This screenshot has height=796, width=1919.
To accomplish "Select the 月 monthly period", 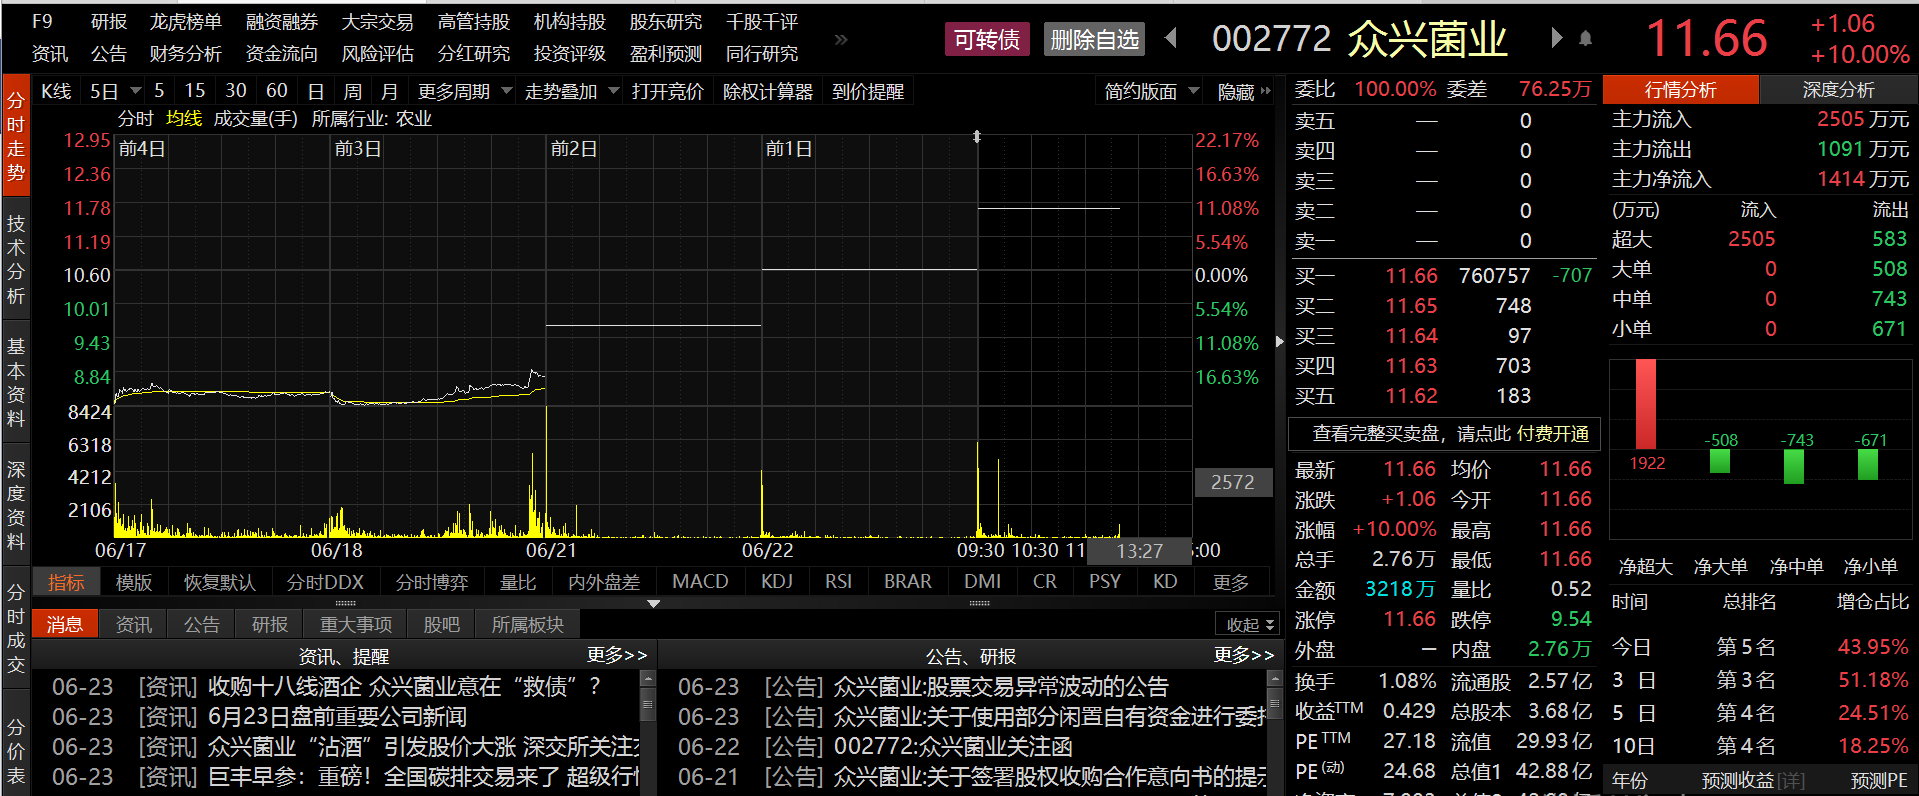I will (x=390, y=91).
